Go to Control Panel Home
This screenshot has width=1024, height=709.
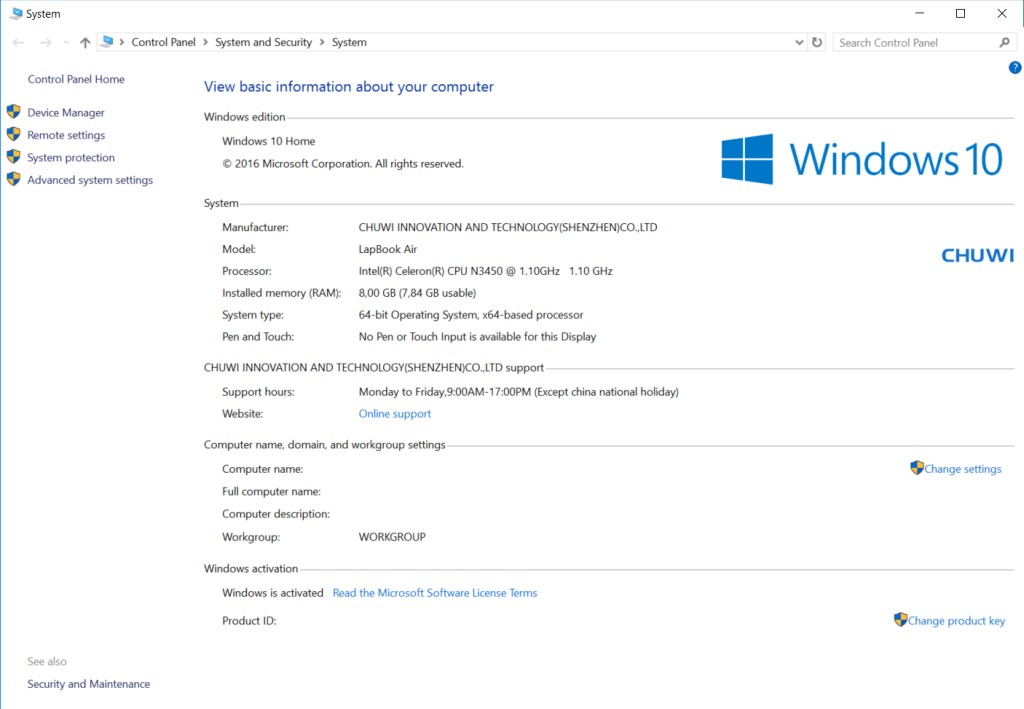click(x=76, y=79)
